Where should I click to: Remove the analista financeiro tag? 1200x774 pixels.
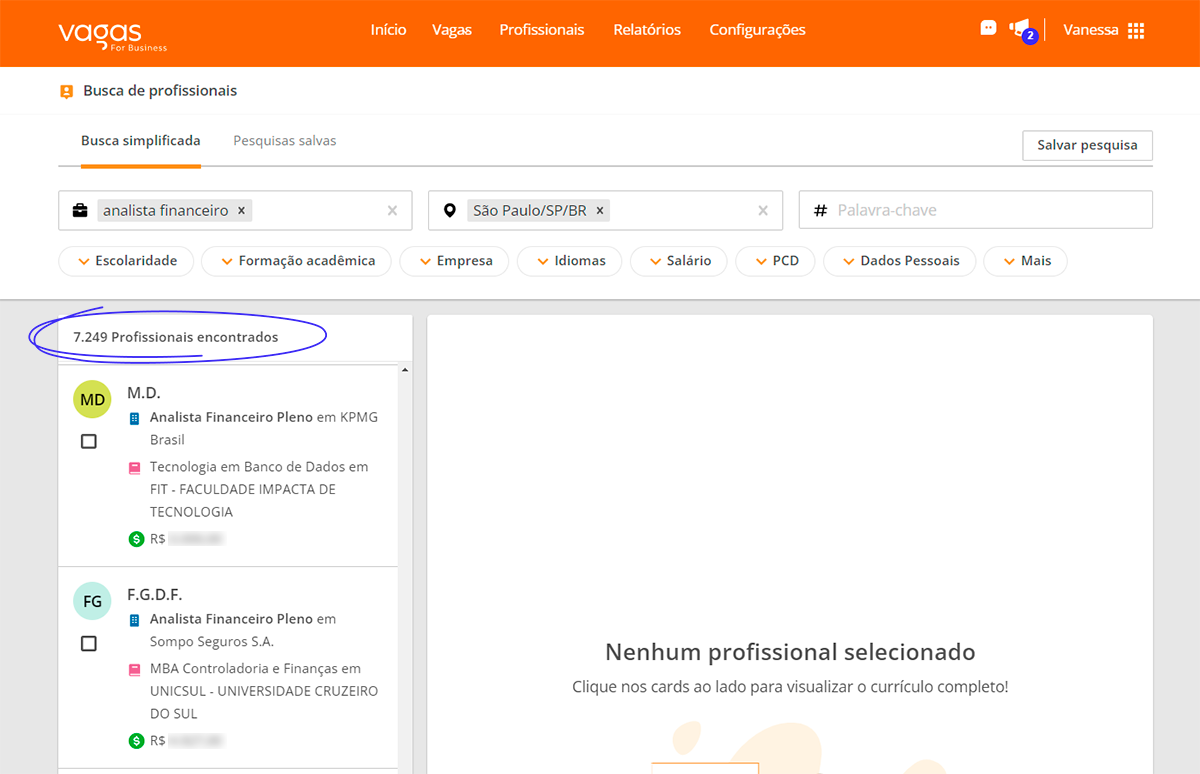click(241, 211)
